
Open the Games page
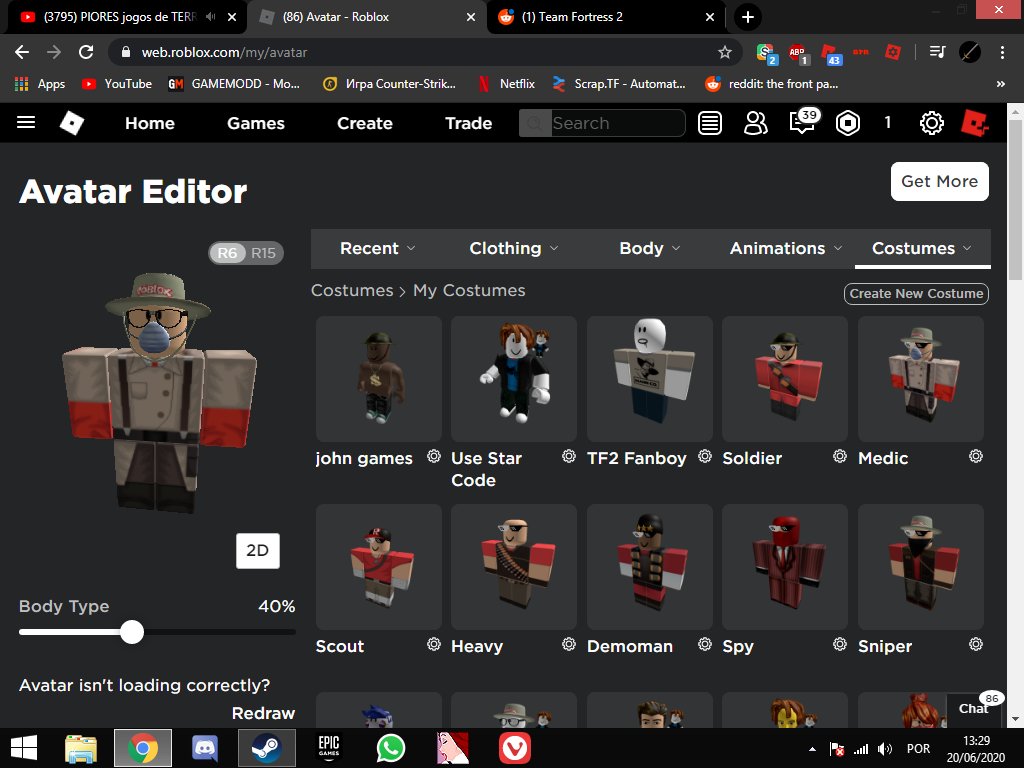pyautogui.click(x=255, y=123)
